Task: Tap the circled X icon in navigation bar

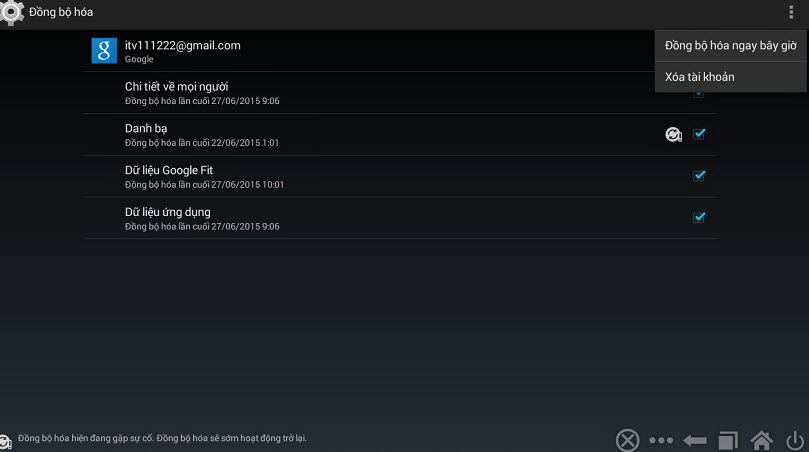Action: tap(627, 441)
